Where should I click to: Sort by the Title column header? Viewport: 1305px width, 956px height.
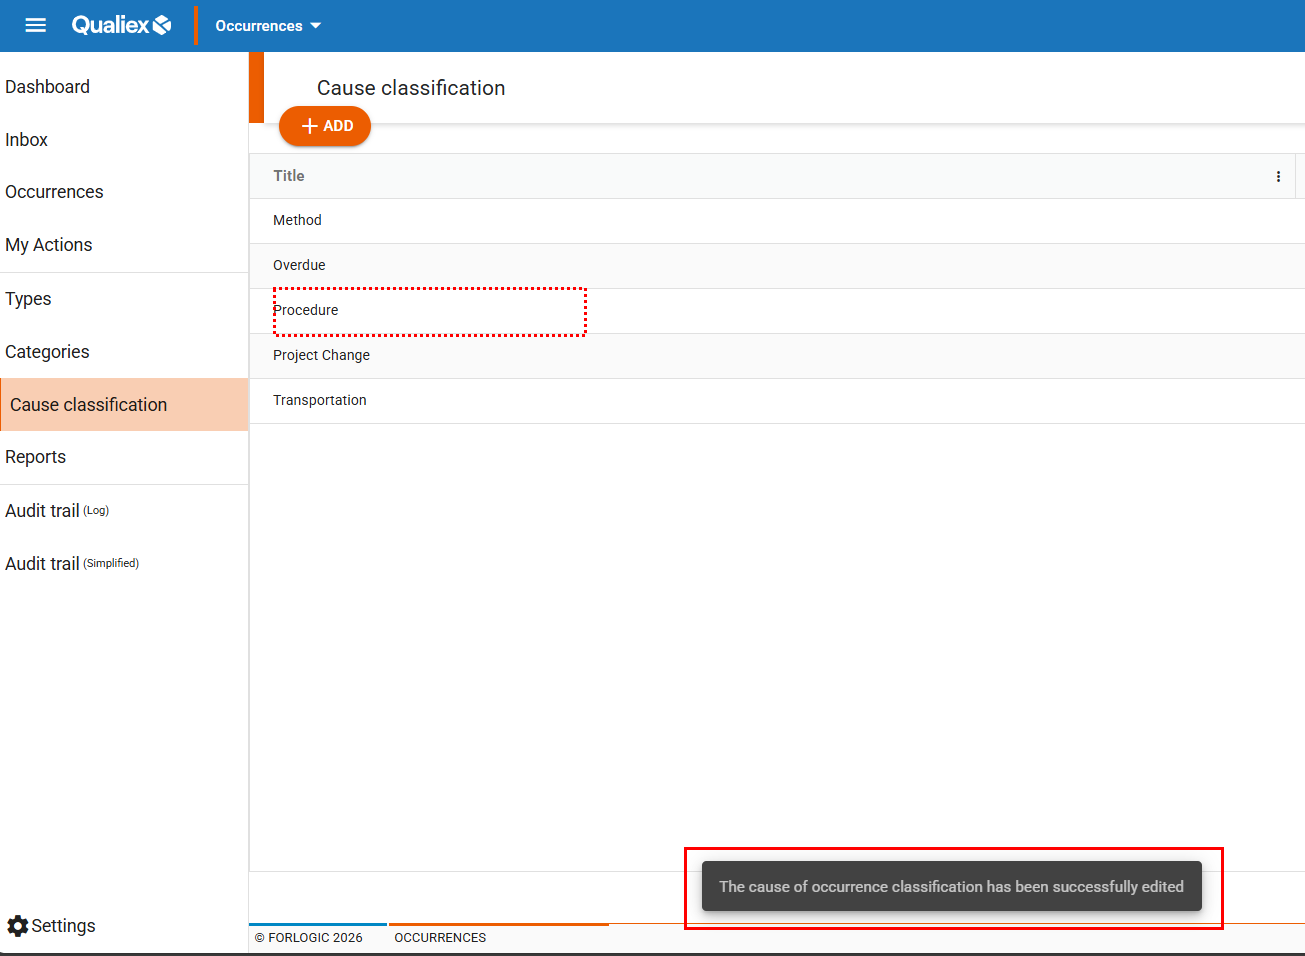[289, 176]
